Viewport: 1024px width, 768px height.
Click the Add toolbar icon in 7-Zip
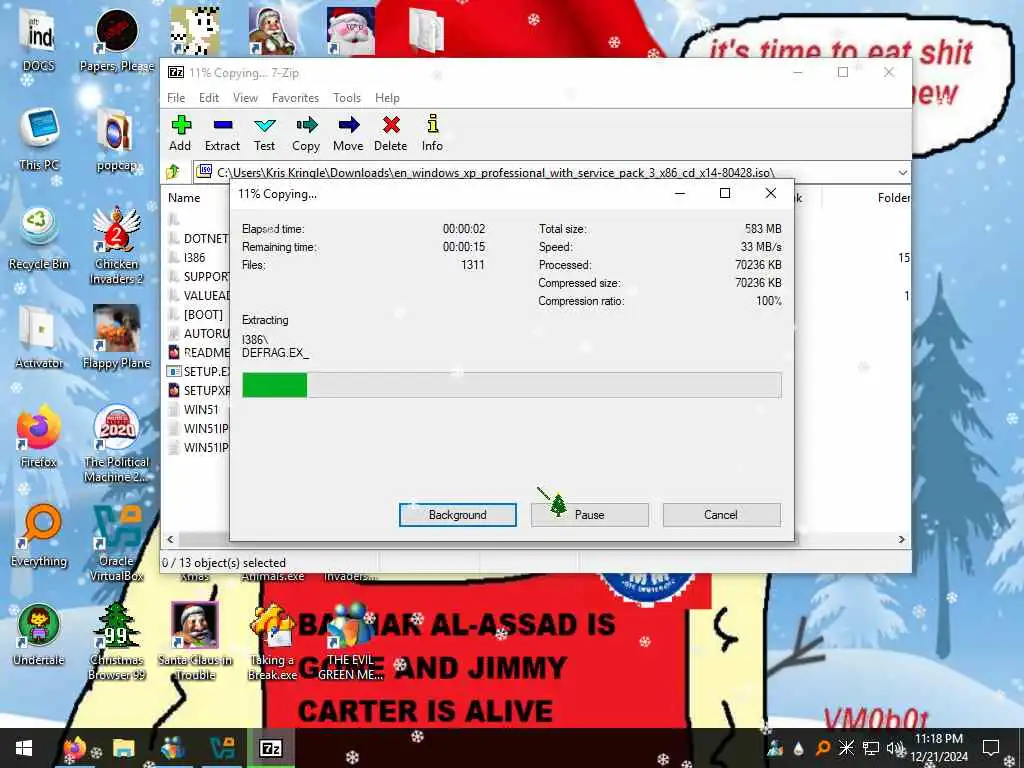tap(180, 133)
